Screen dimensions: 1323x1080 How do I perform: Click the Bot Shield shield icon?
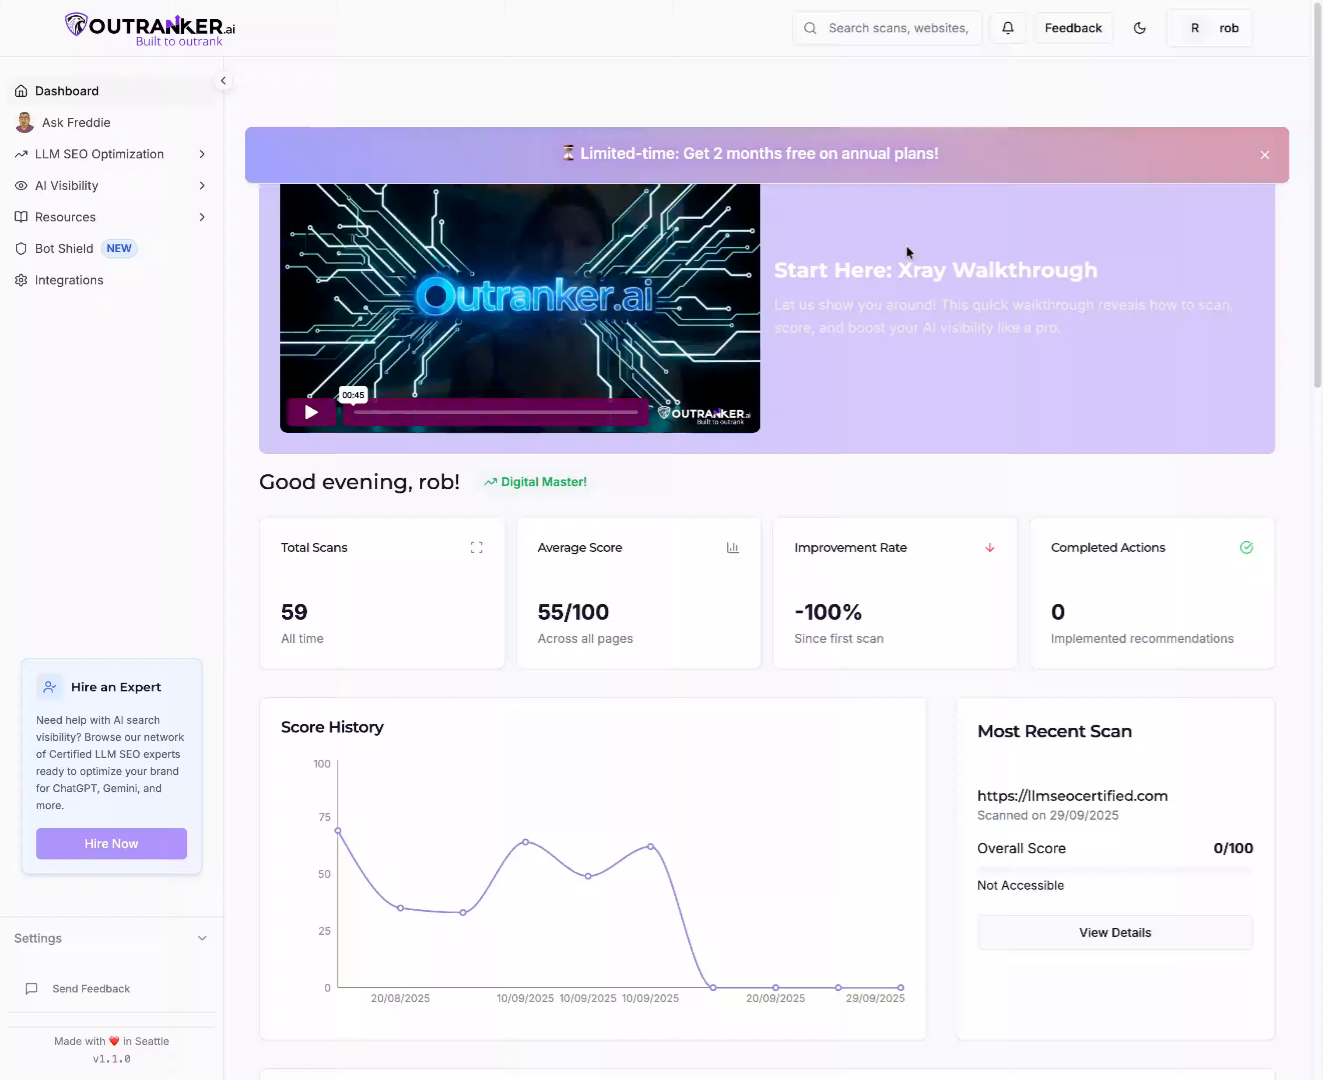21,249
